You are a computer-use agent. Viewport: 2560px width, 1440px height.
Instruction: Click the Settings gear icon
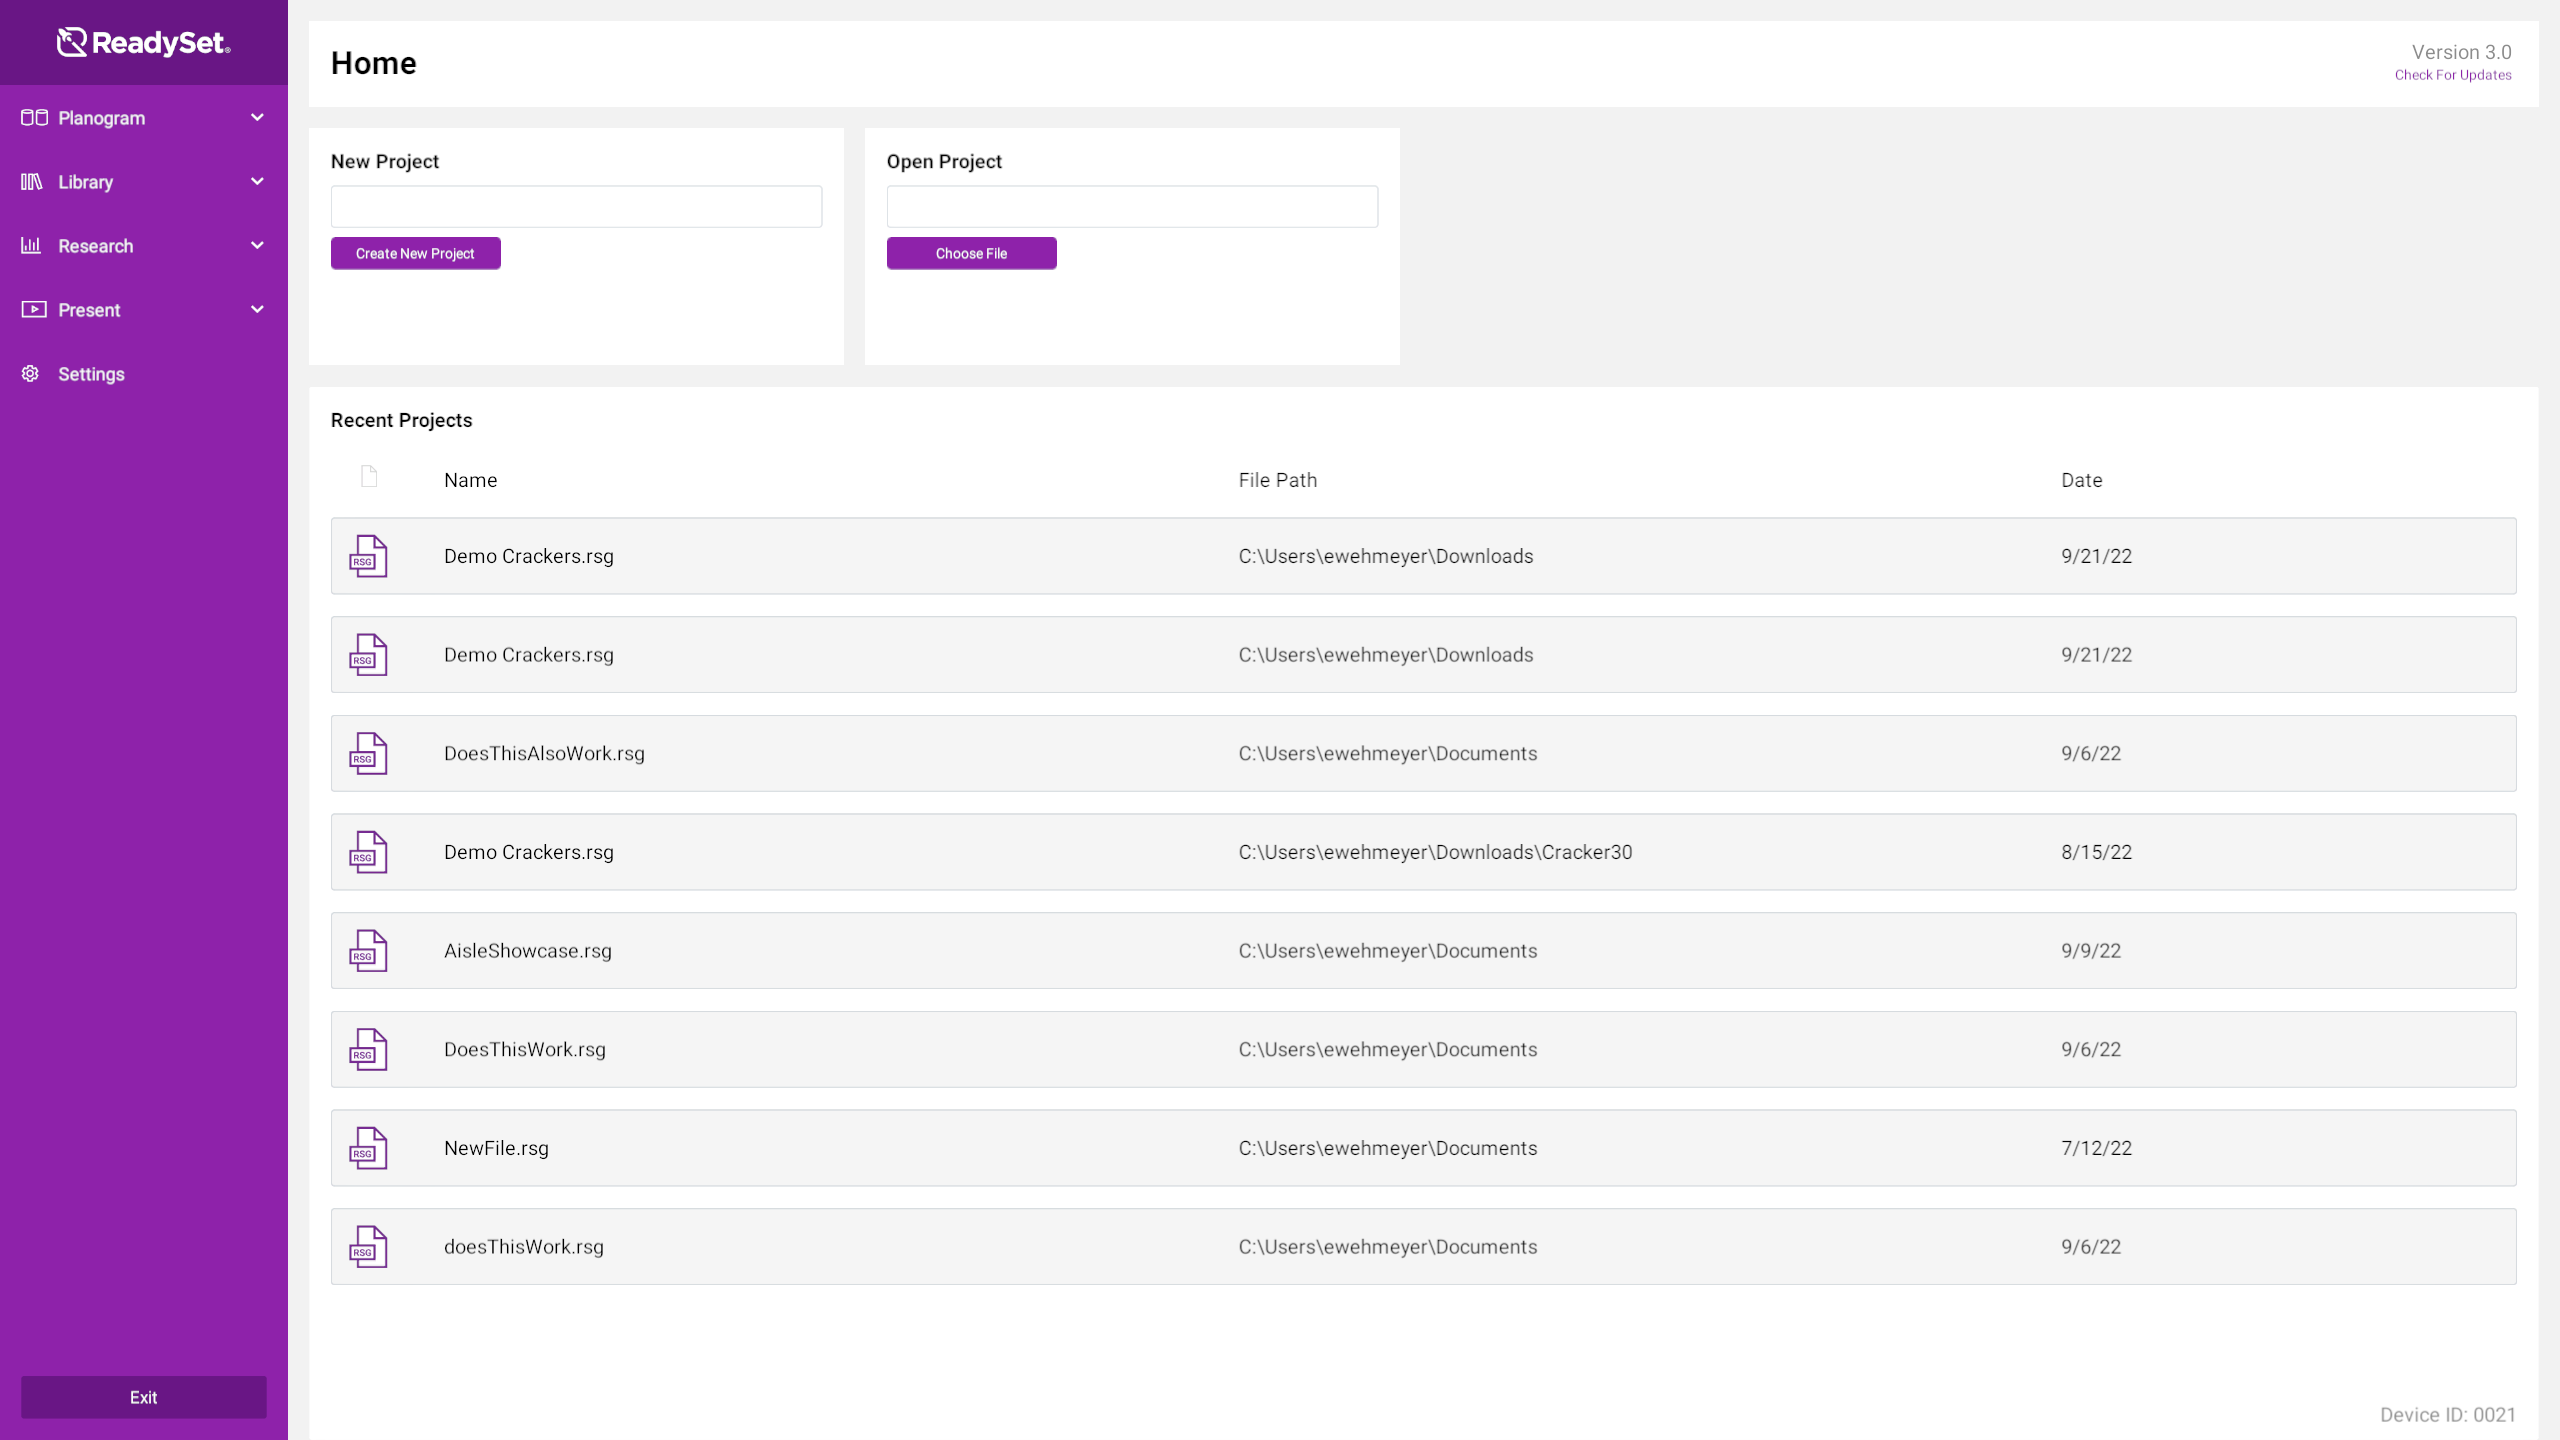[x=31, y=374]
